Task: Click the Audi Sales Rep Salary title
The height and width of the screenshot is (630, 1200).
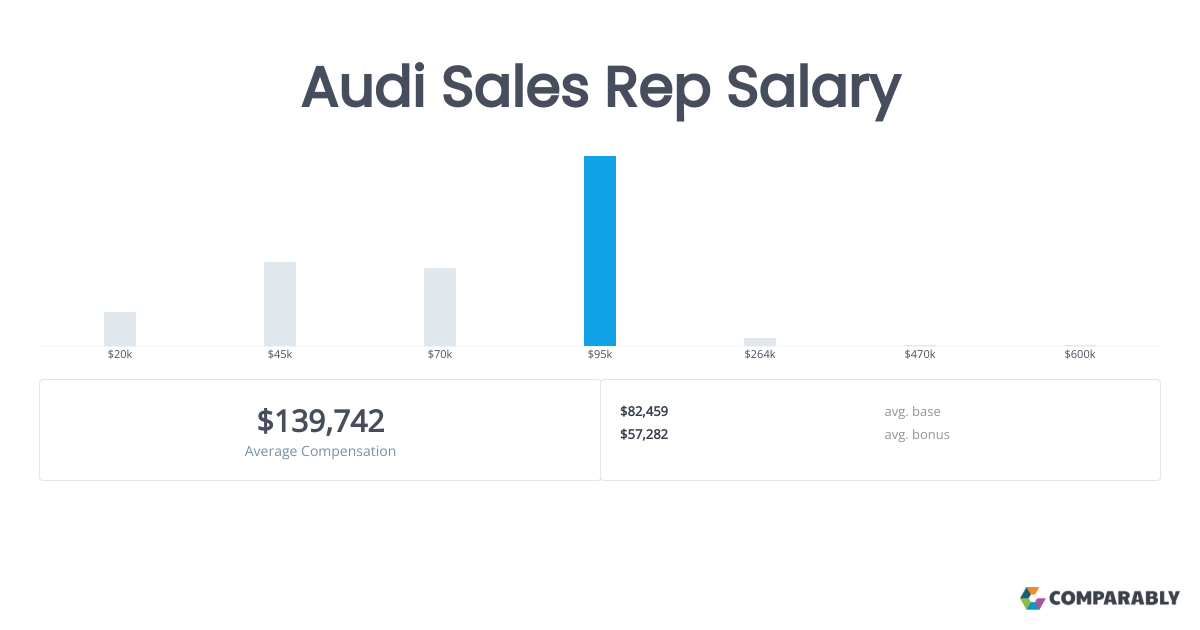Action: pyautogui.click(x=601, y=88)
